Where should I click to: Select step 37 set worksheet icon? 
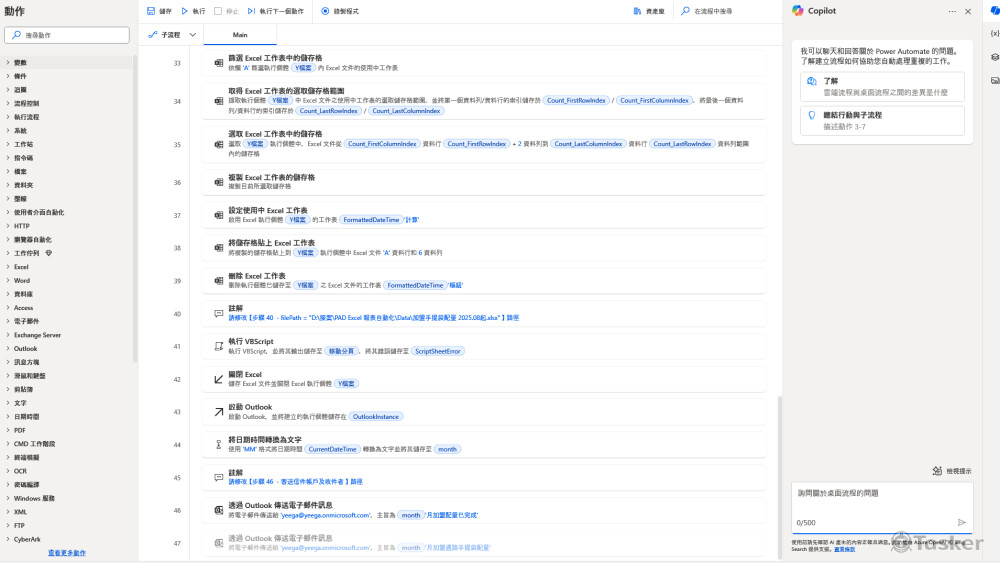coord(219,215)
